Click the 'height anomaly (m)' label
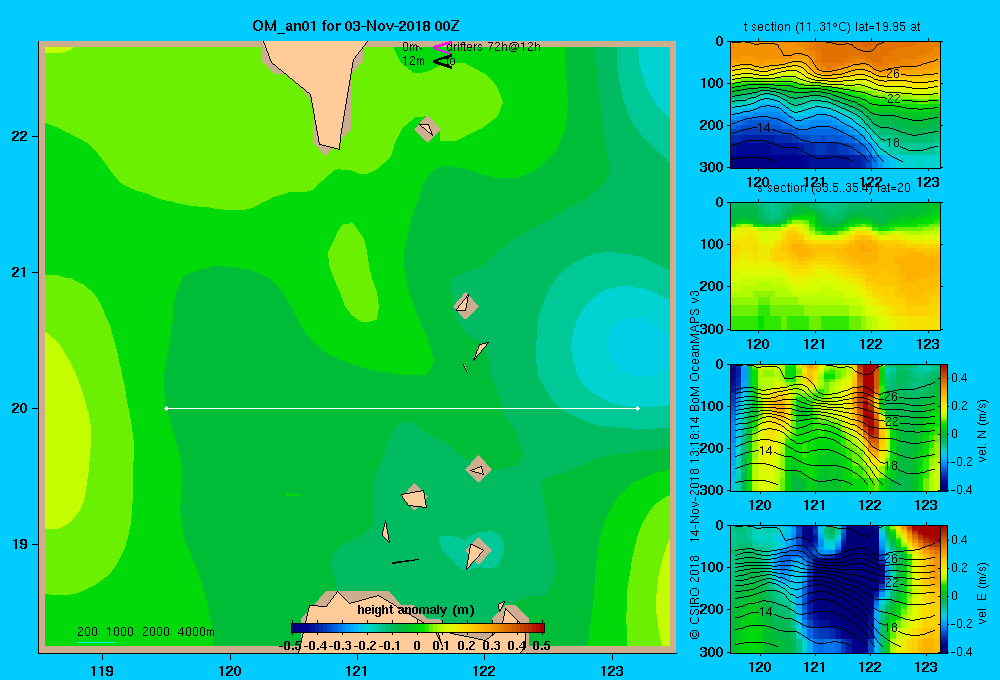Viewport: 1000px width, 680px height. click(416, 610)
